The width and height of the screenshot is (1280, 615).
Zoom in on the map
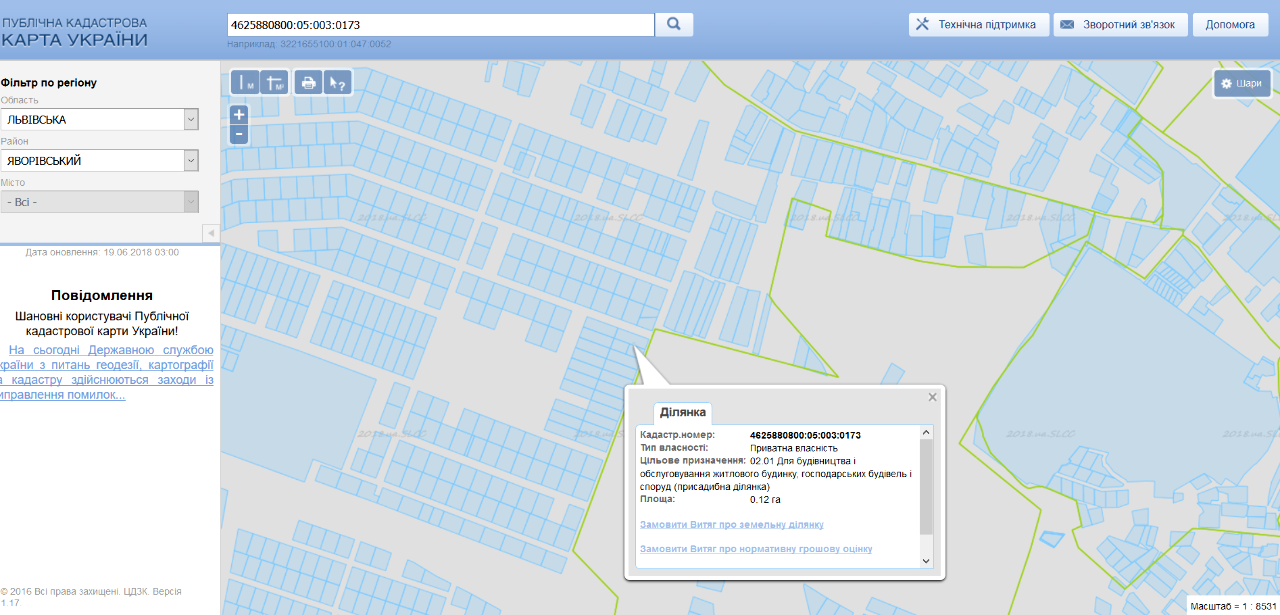coord(239,115)
